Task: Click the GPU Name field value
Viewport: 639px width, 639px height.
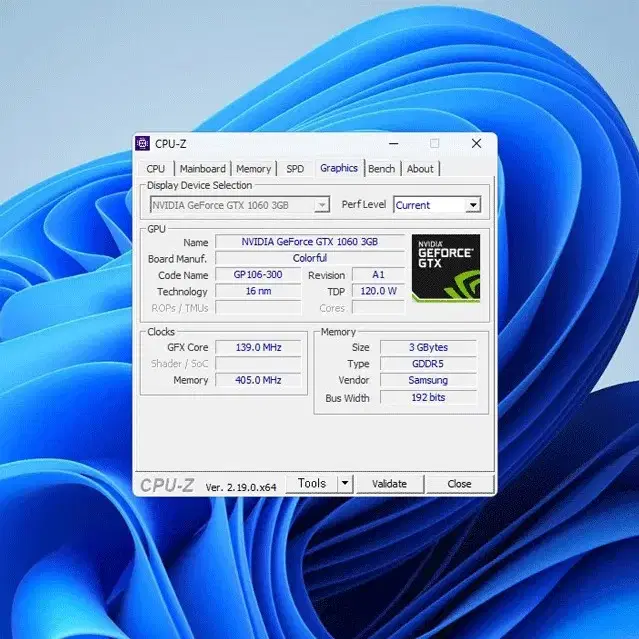Action: coord(310,242)
